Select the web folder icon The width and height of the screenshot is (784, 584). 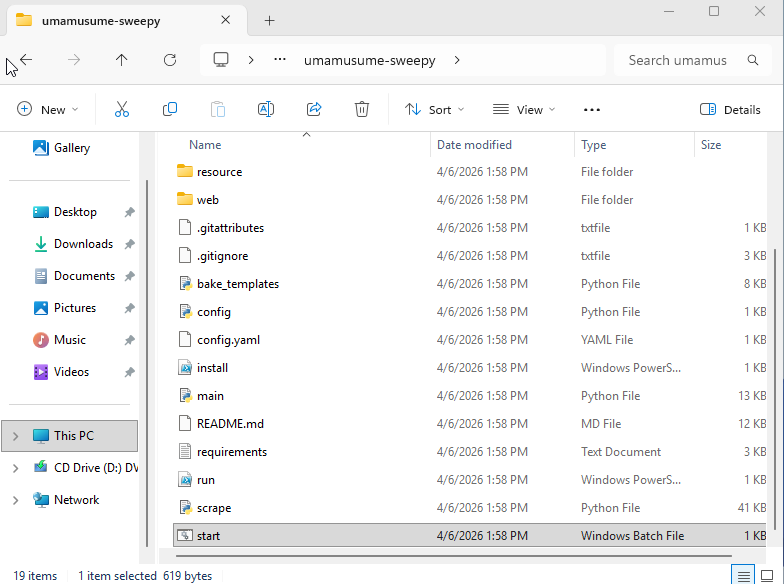(x=184, y=200)
